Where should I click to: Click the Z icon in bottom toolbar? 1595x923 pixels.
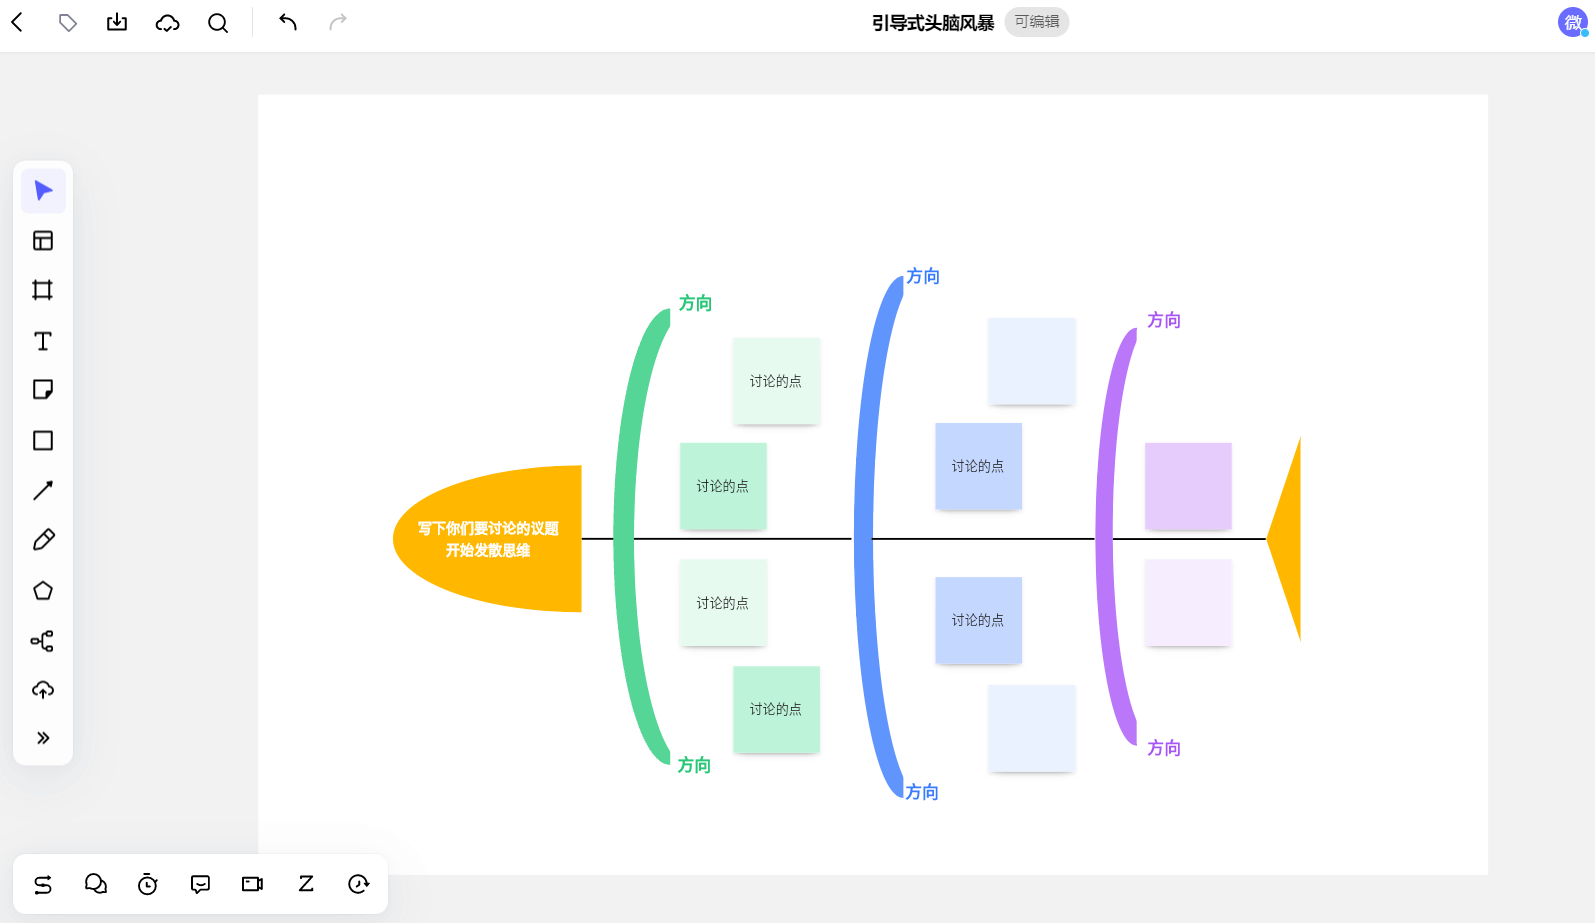click(x=306, y=884)
